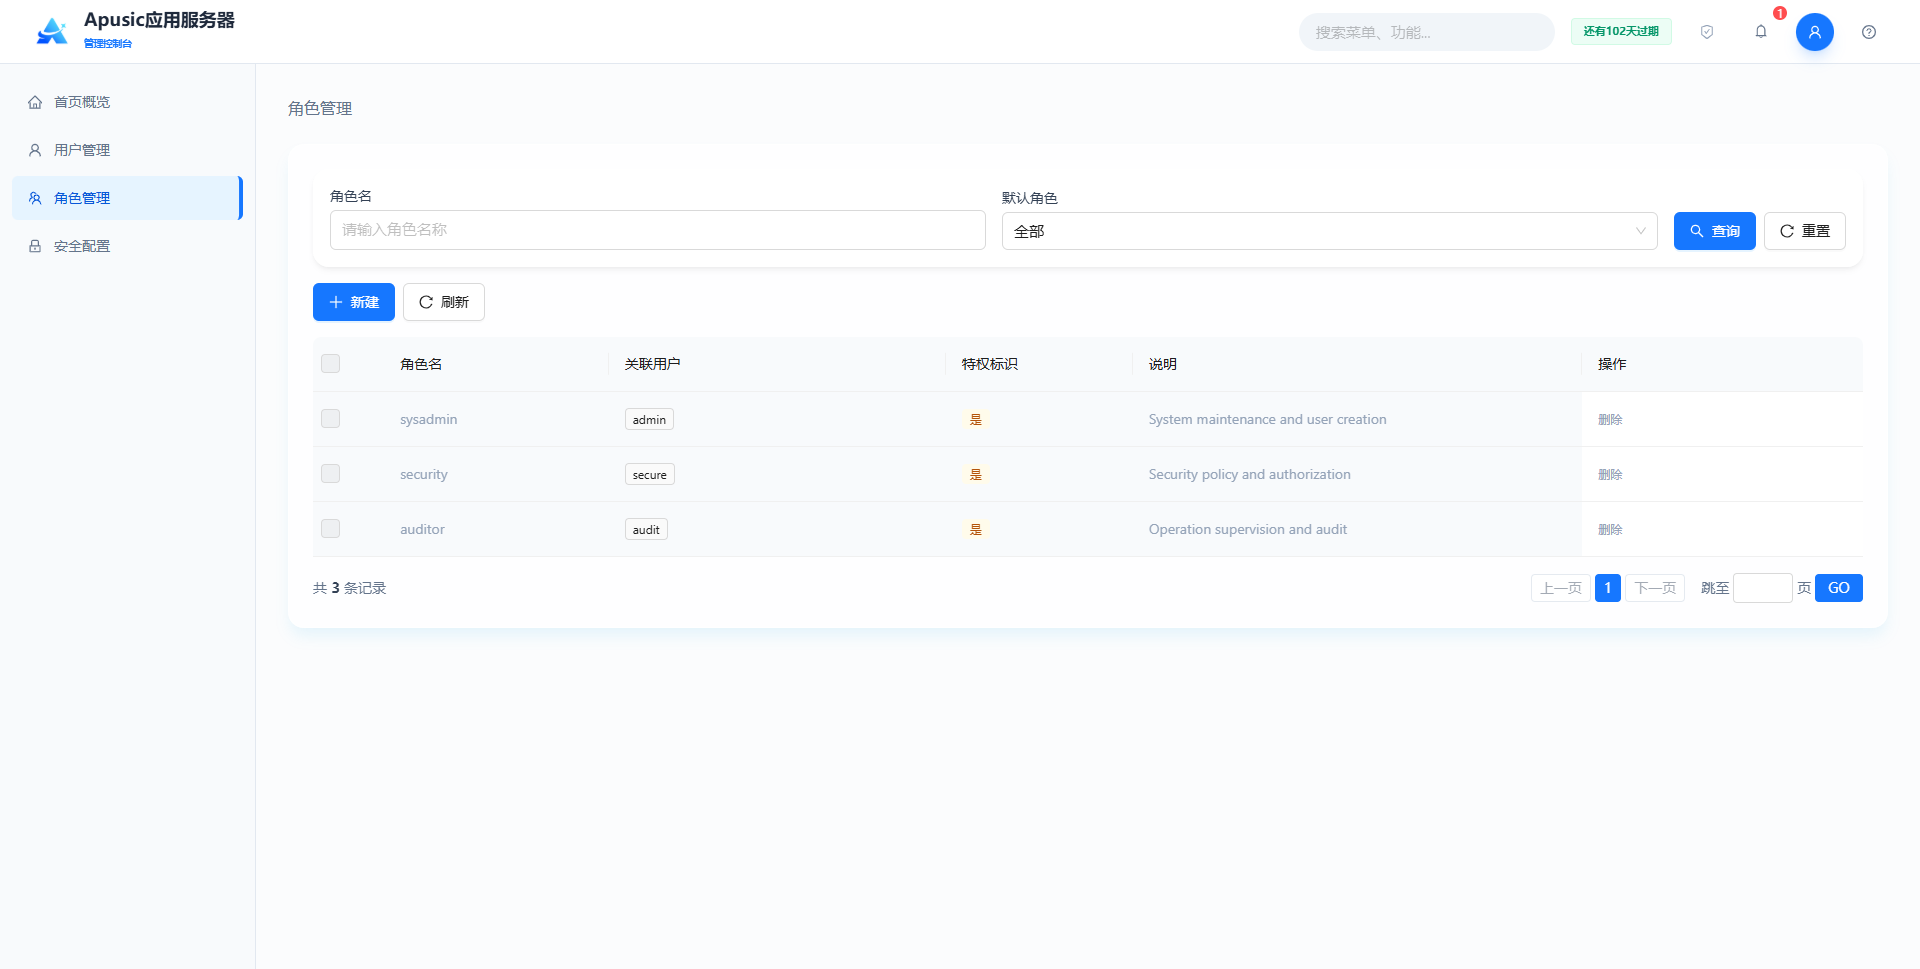This screenshot has height=969, width=1920.
Task: Click 'System maintenance and user creation' text
Action: [1268, 419]
